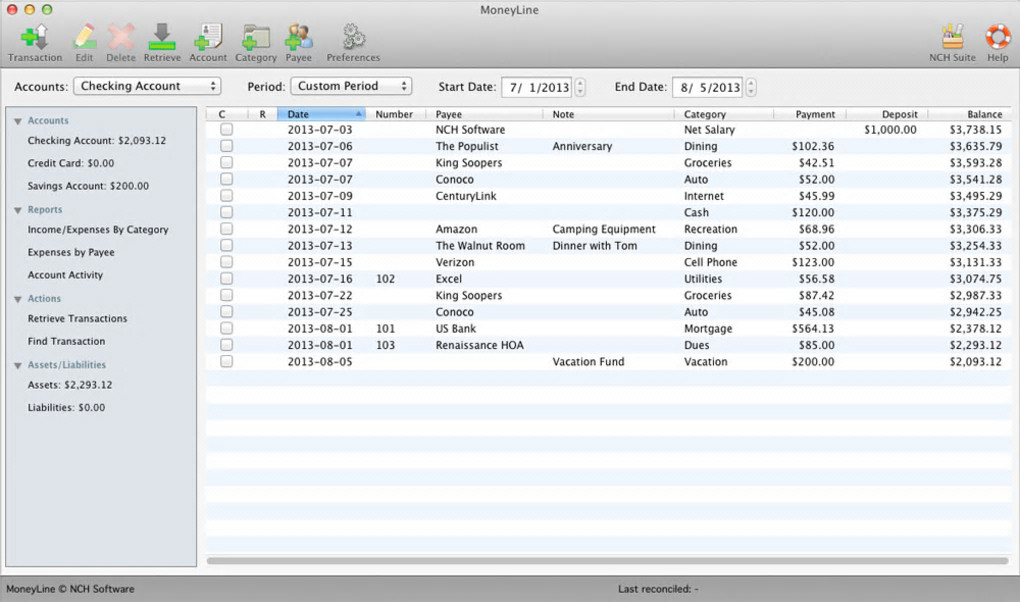Open the Period dropdown showing Custom Period
This screenshot has width=1020, height=602.
(x=351, y=87)
